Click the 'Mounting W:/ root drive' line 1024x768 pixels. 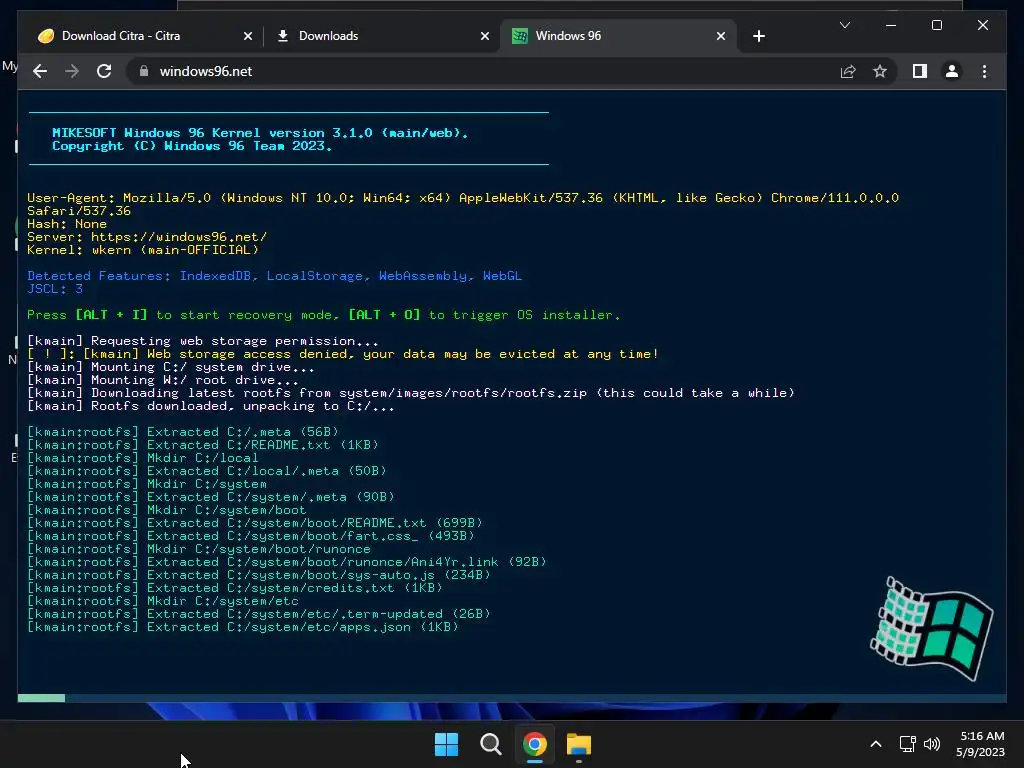(x=163, y=380)
